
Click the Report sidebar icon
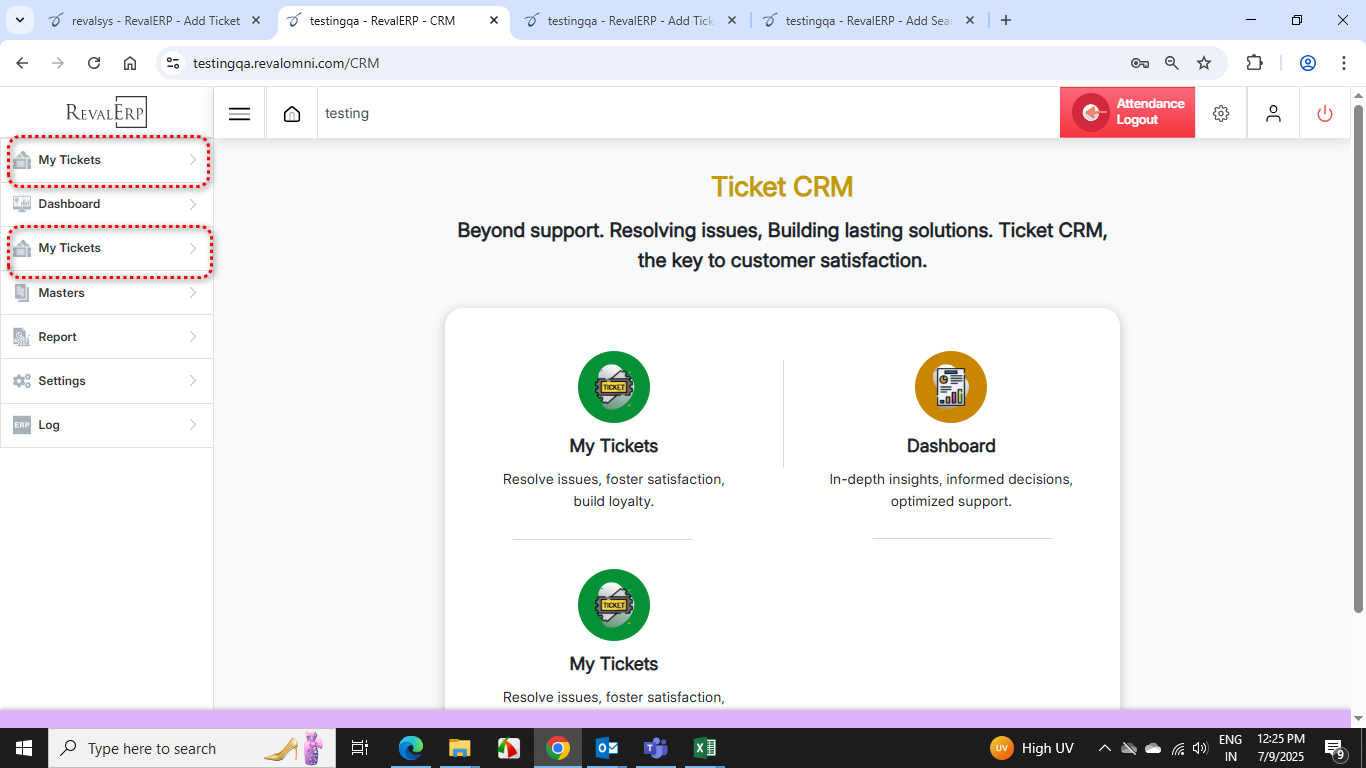(22, 337)
